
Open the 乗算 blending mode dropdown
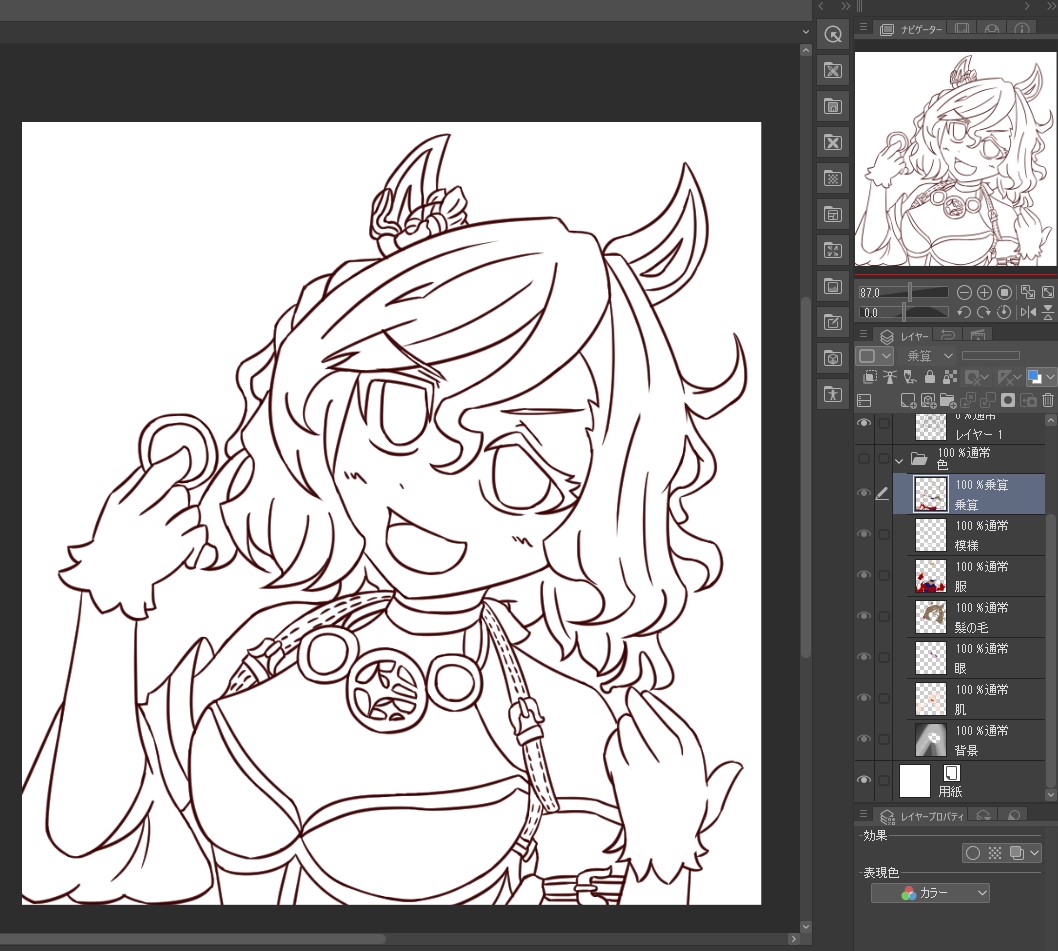click(929, 356)
